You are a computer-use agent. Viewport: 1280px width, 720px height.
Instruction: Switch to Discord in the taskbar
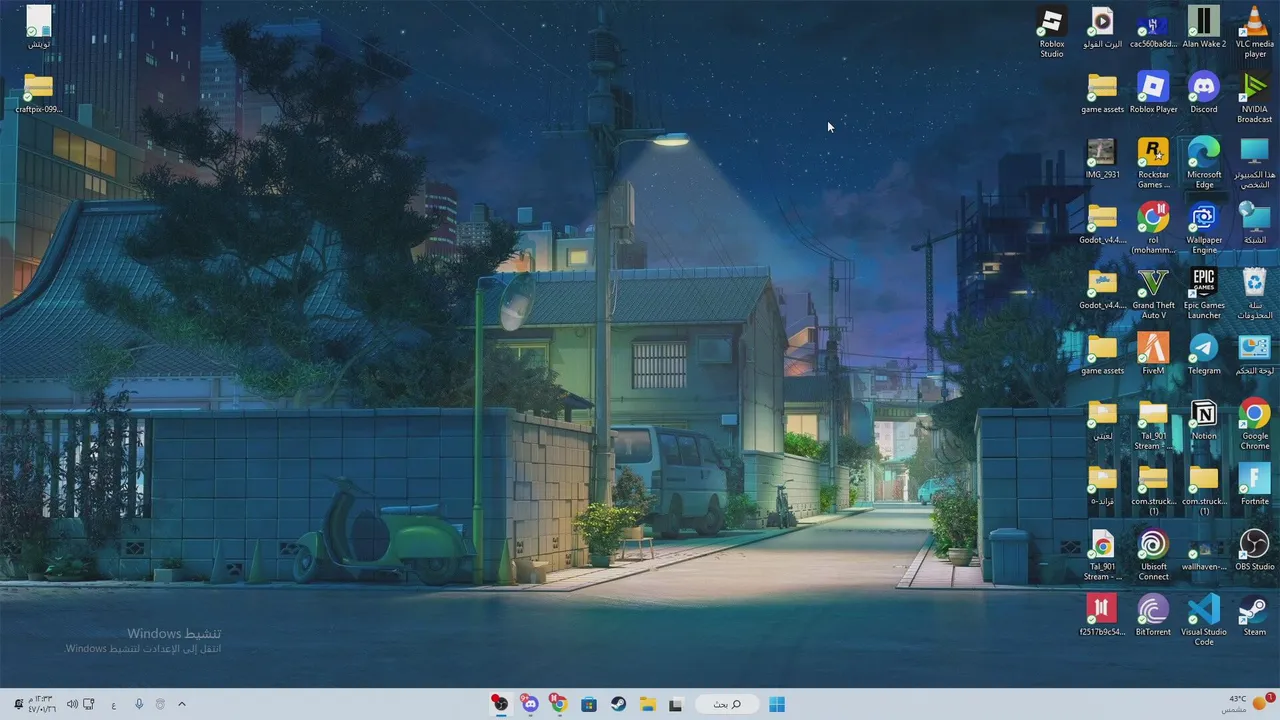coord(530,704)
